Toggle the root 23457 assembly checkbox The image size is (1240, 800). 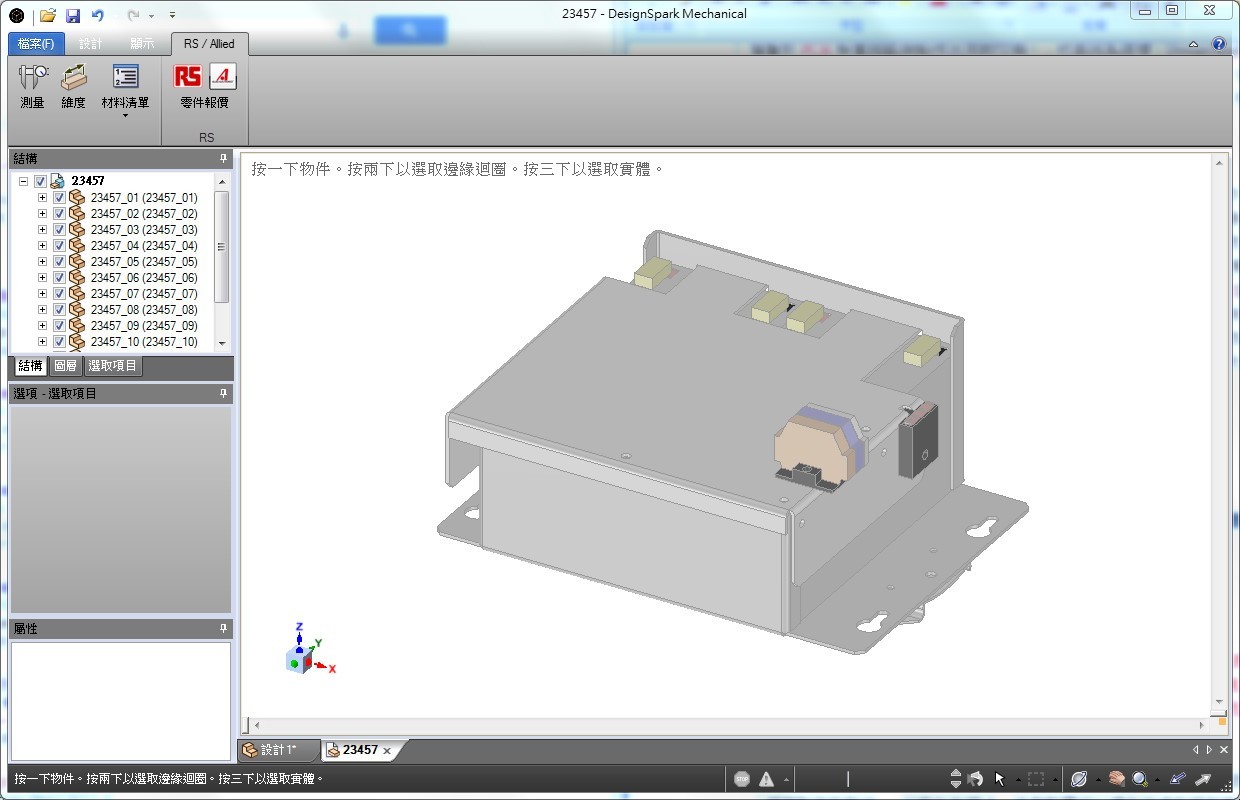(41, 181)
